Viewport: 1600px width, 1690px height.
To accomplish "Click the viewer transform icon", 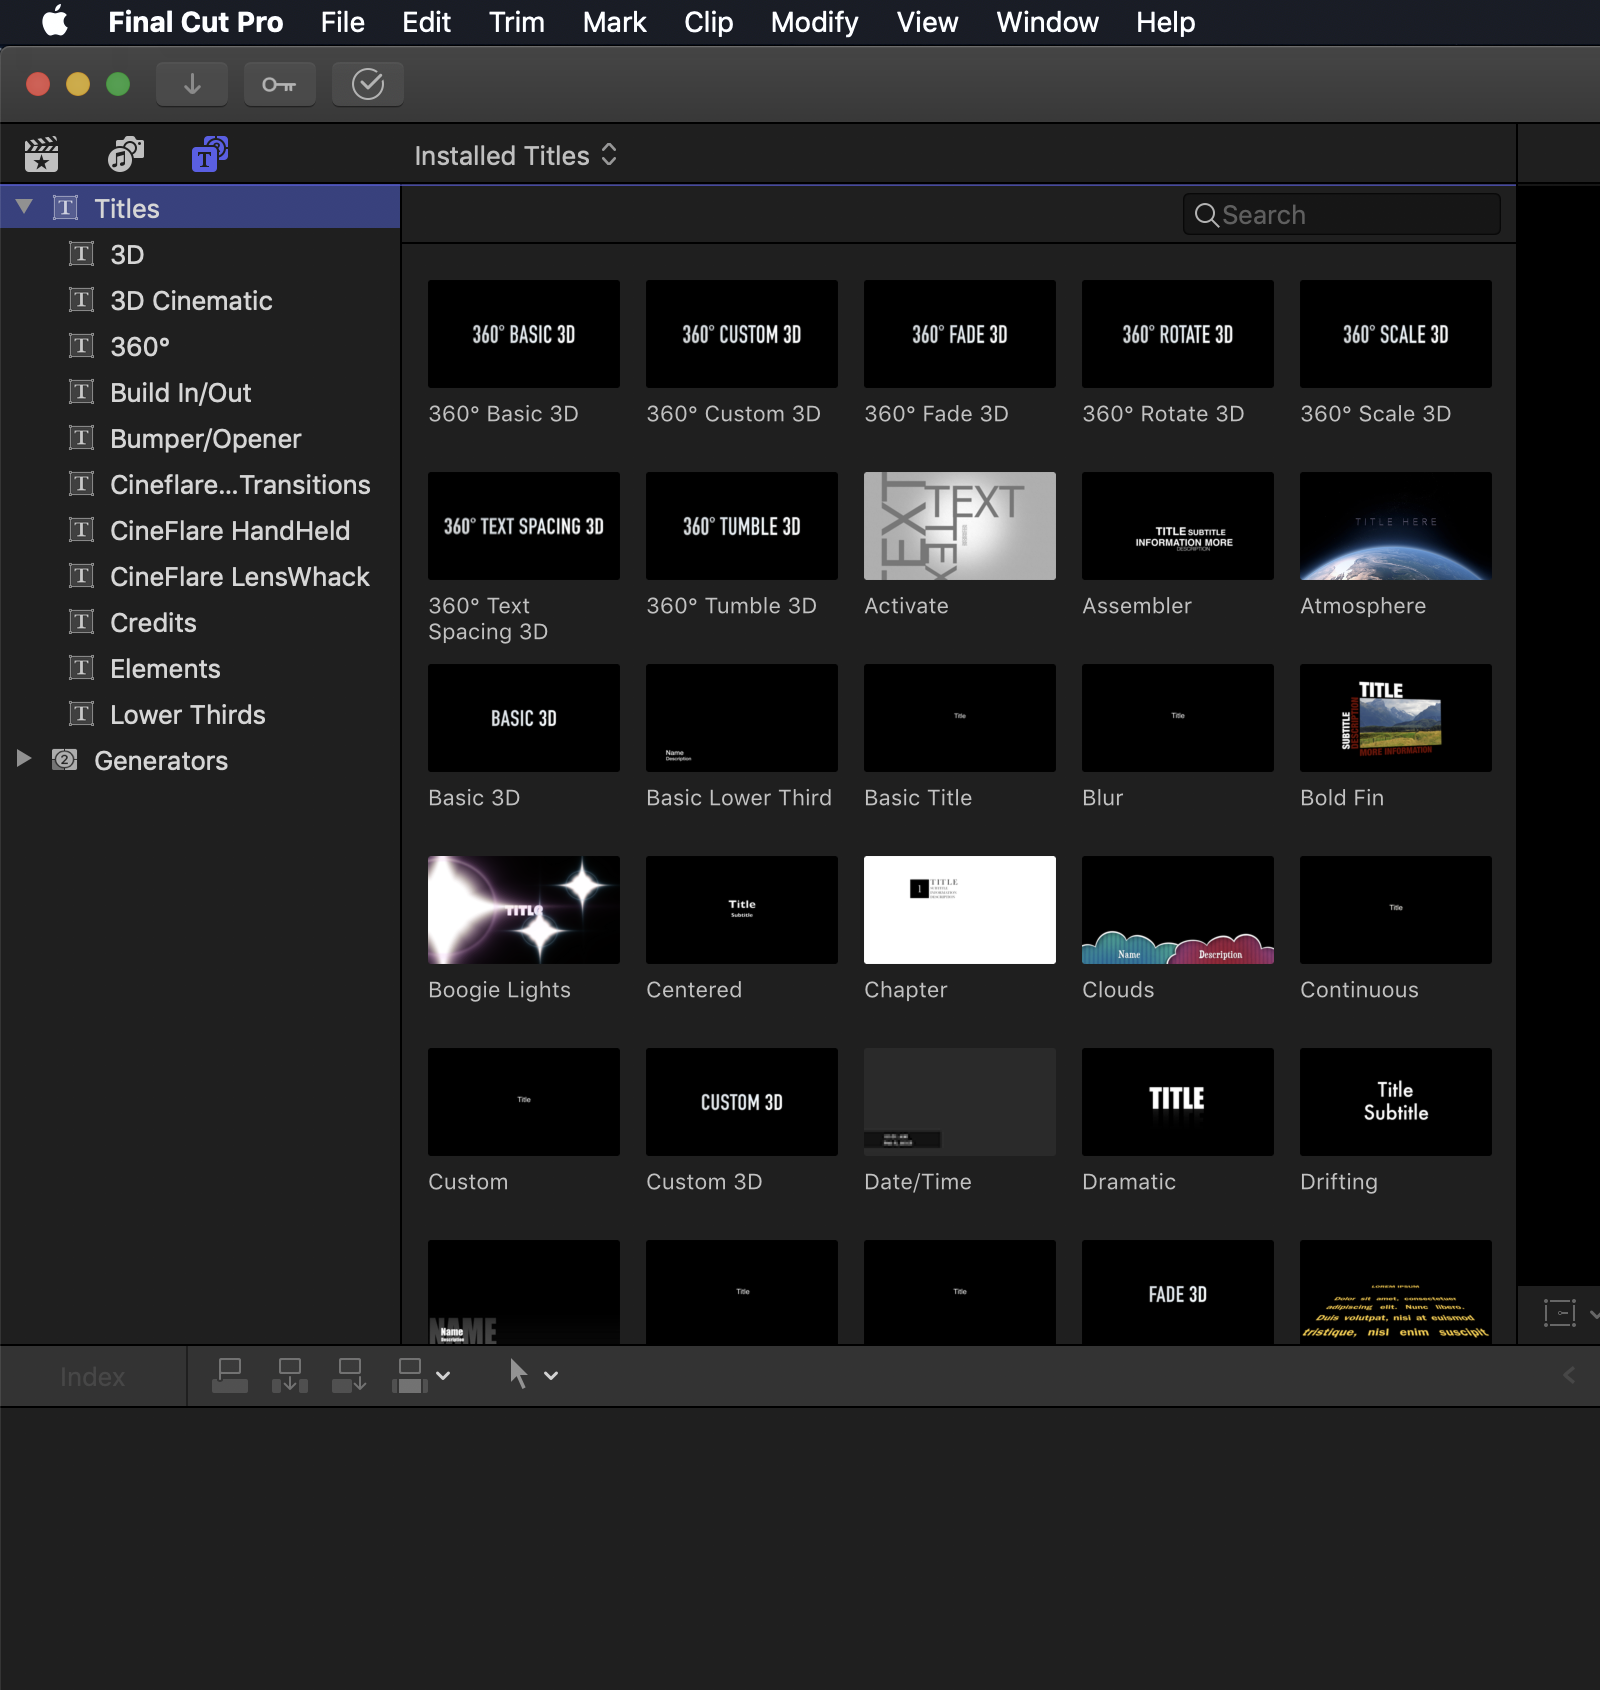I will (1560, 1313).
